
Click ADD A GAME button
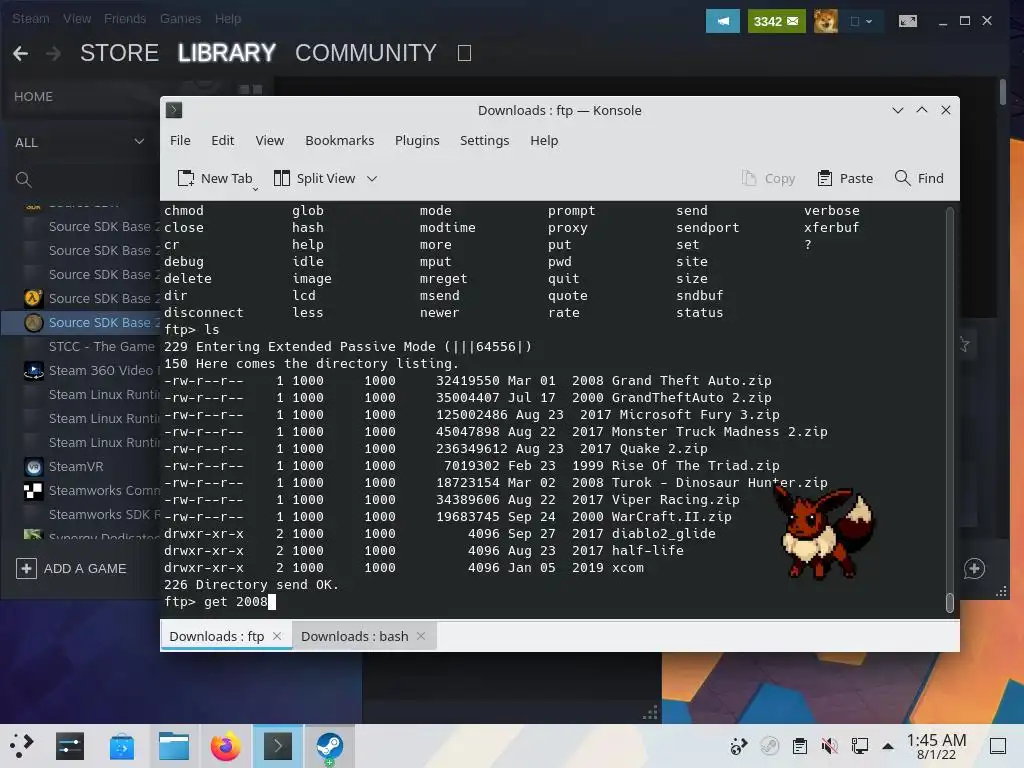click(71, 568)
